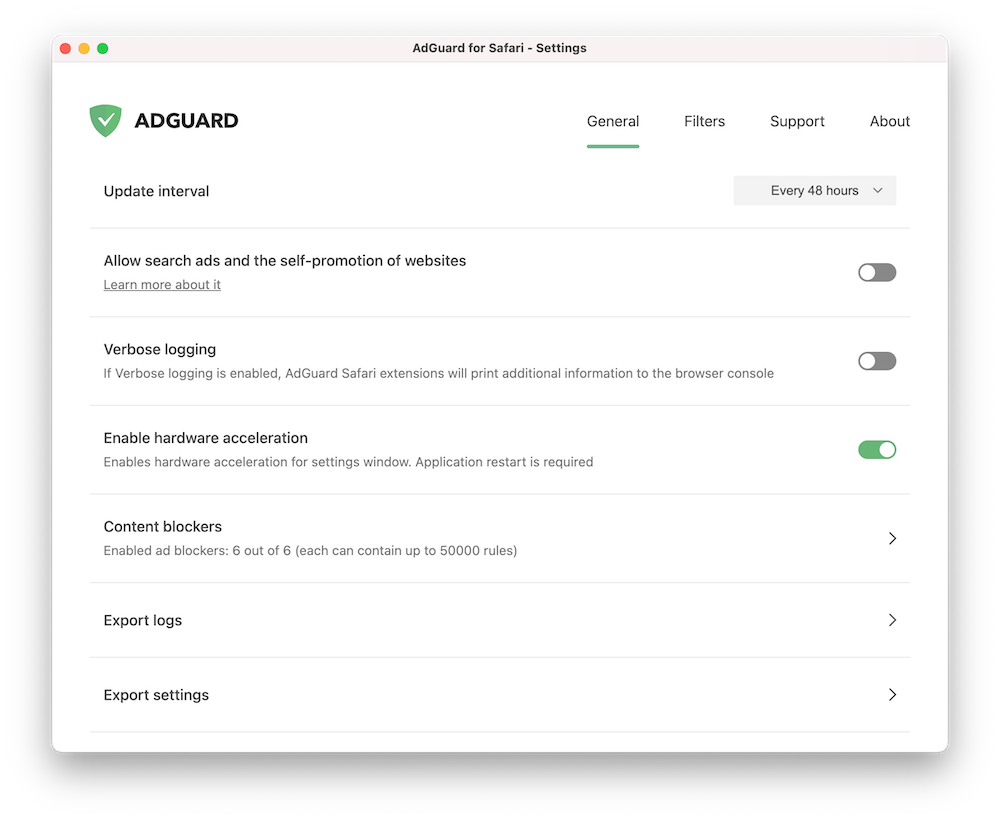Enable search ads and self-promotion toggle
Viewport: 1000px width, 821px height.
pos(877,272)
